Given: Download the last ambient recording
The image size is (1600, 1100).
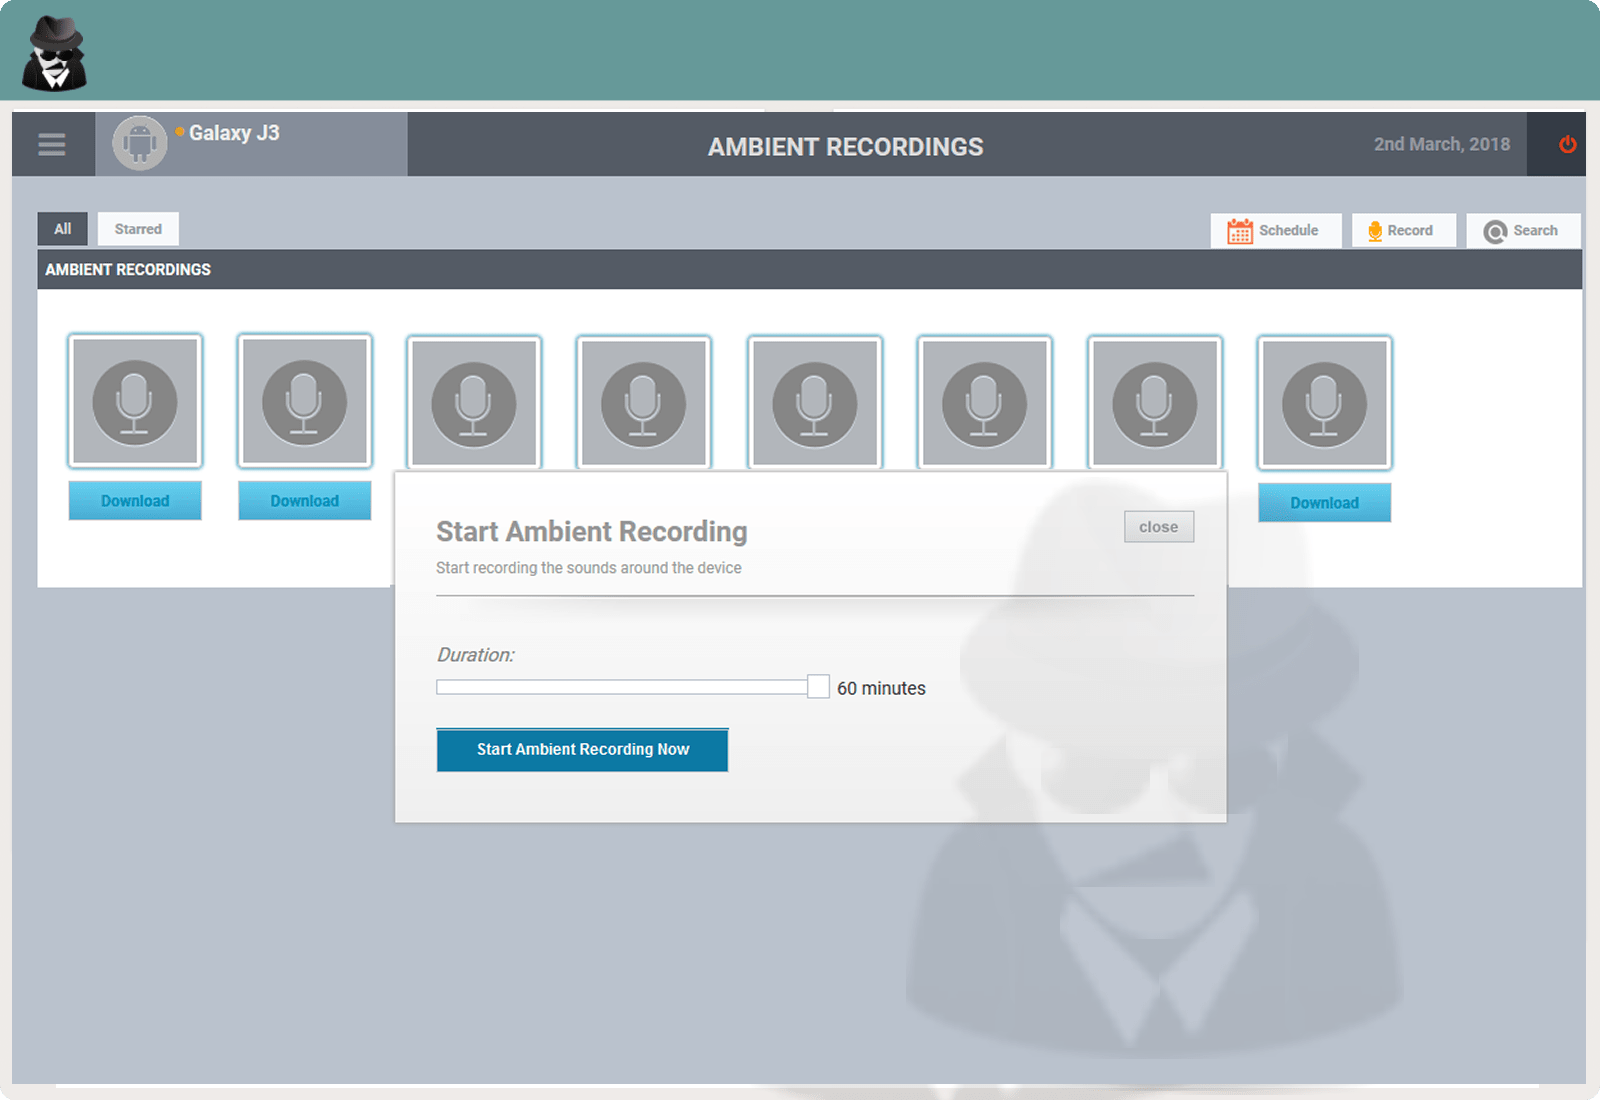Looking at the screenshot, I should coord(1324,503).
